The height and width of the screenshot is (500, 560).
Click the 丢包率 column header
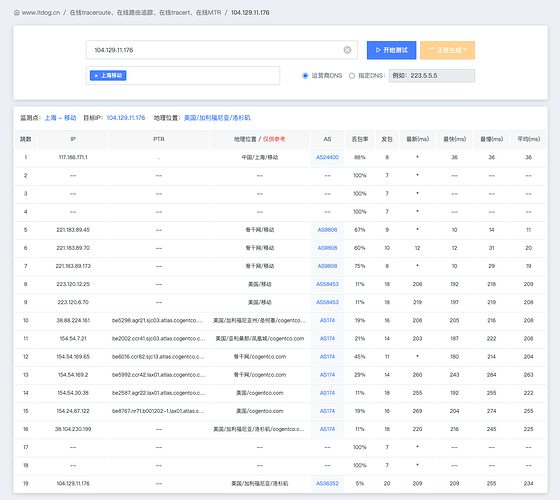click(x=360, y=139)
